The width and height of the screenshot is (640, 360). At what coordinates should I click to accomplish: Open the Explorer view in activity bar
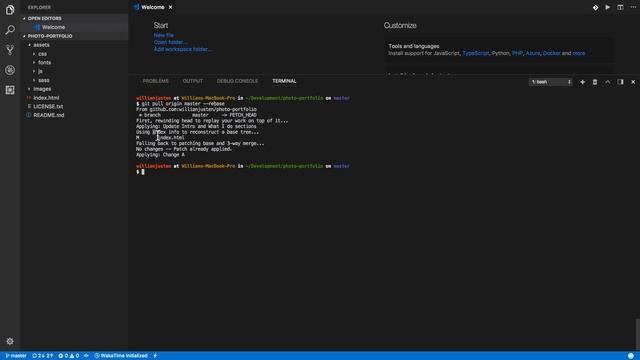pos(10,9)
